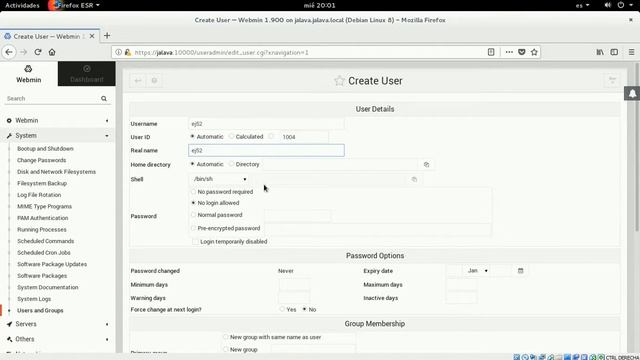
Task: Reload the current page
Action: click(x=38, y=52)
